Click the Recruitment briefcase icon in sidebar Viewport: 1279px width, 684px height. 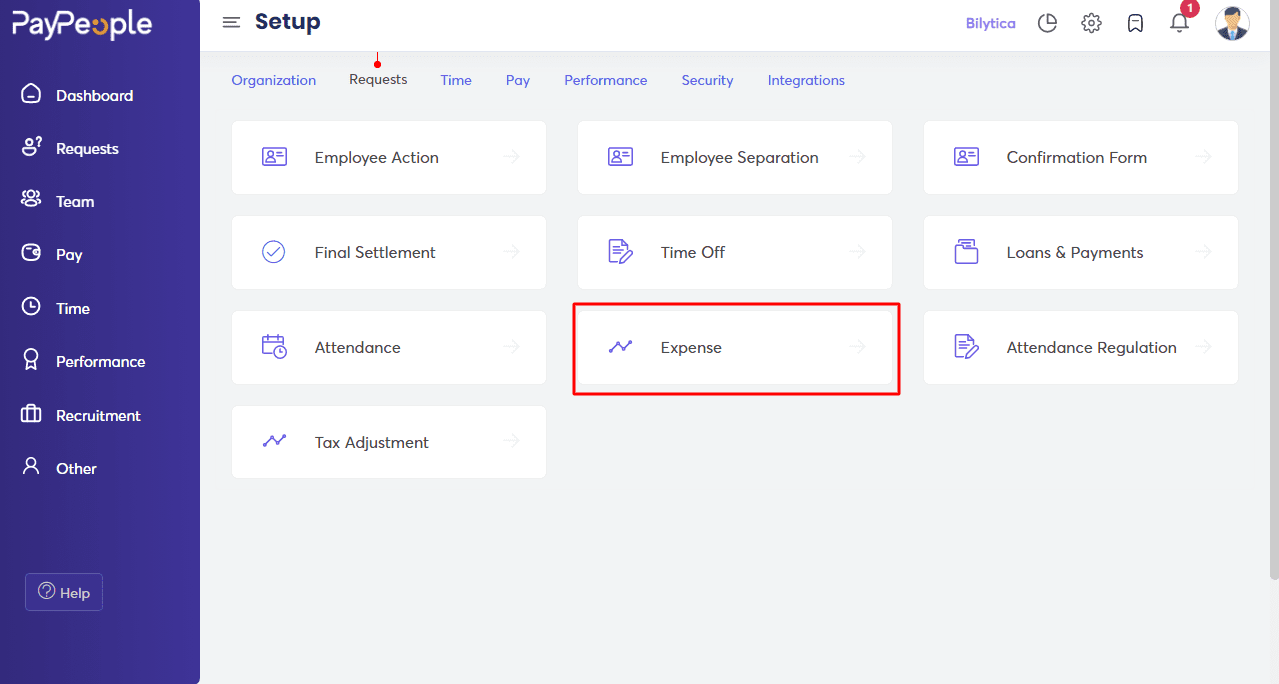tap(31, 414)
